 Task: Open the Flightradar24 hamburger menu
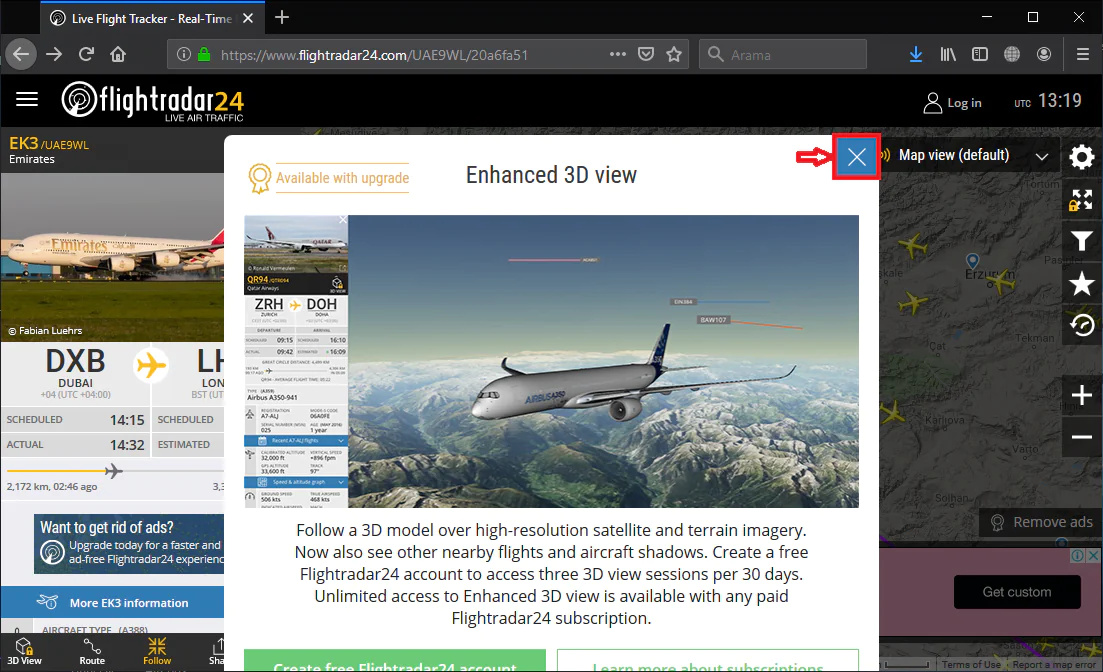(x=27, y=99)
